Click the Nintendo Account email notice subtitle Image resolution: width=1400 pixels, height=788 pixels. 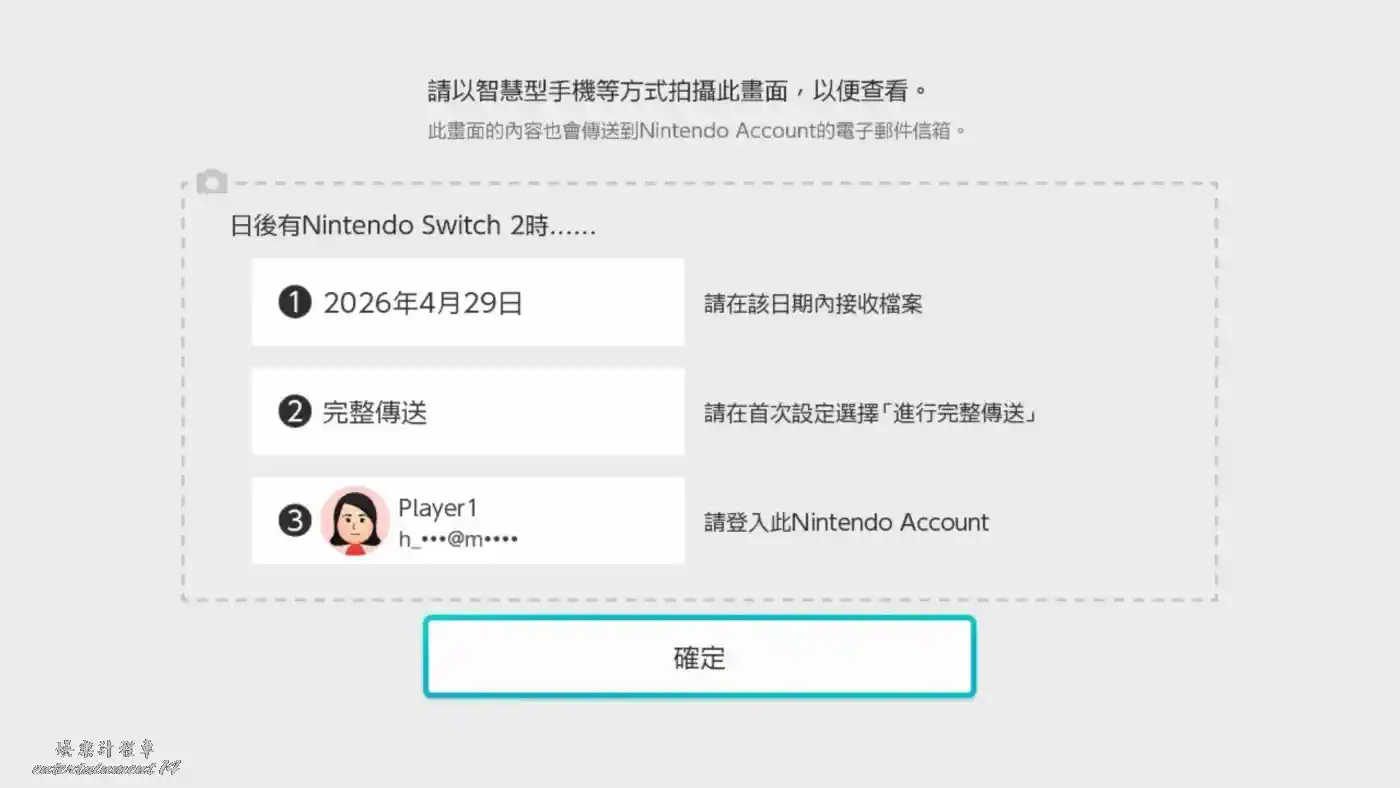697,131
